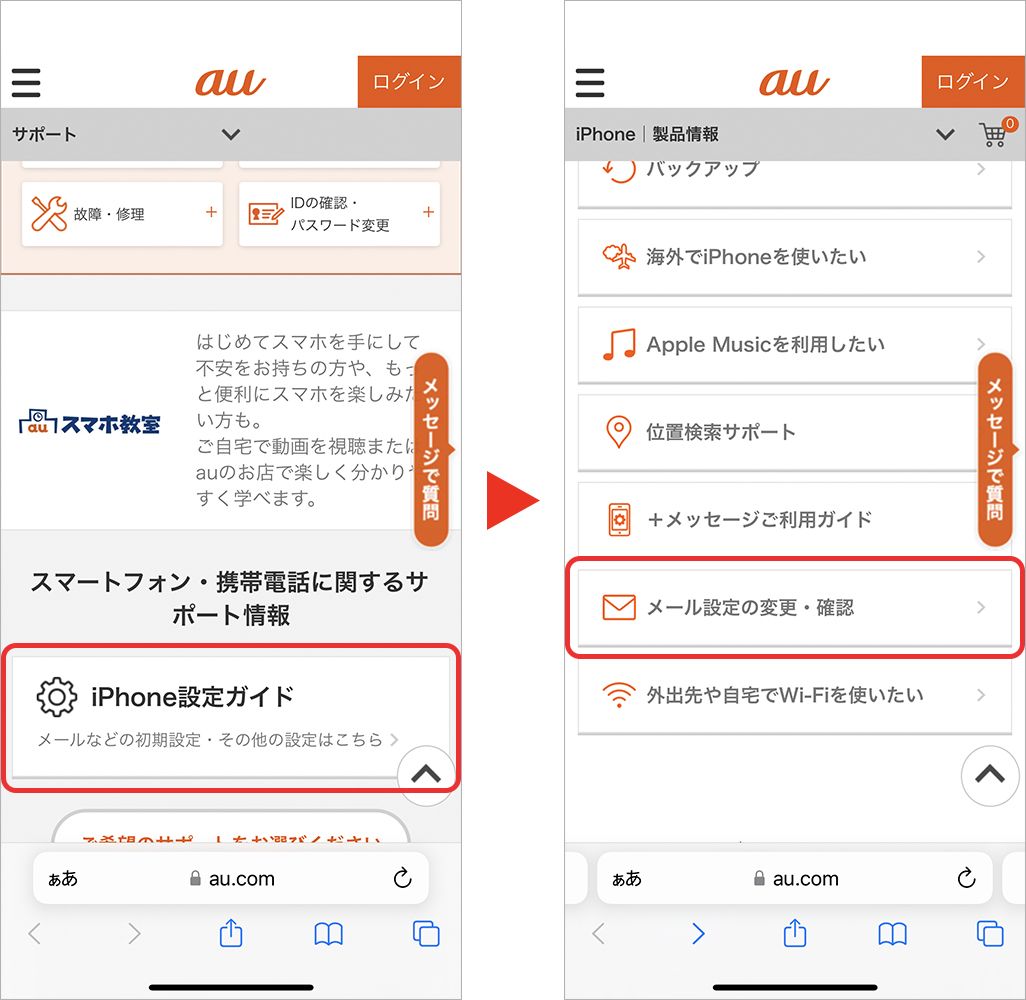The image size is (1026, 1000).
Task: Tap au.com address bar on left Safari
Action: 231,878
